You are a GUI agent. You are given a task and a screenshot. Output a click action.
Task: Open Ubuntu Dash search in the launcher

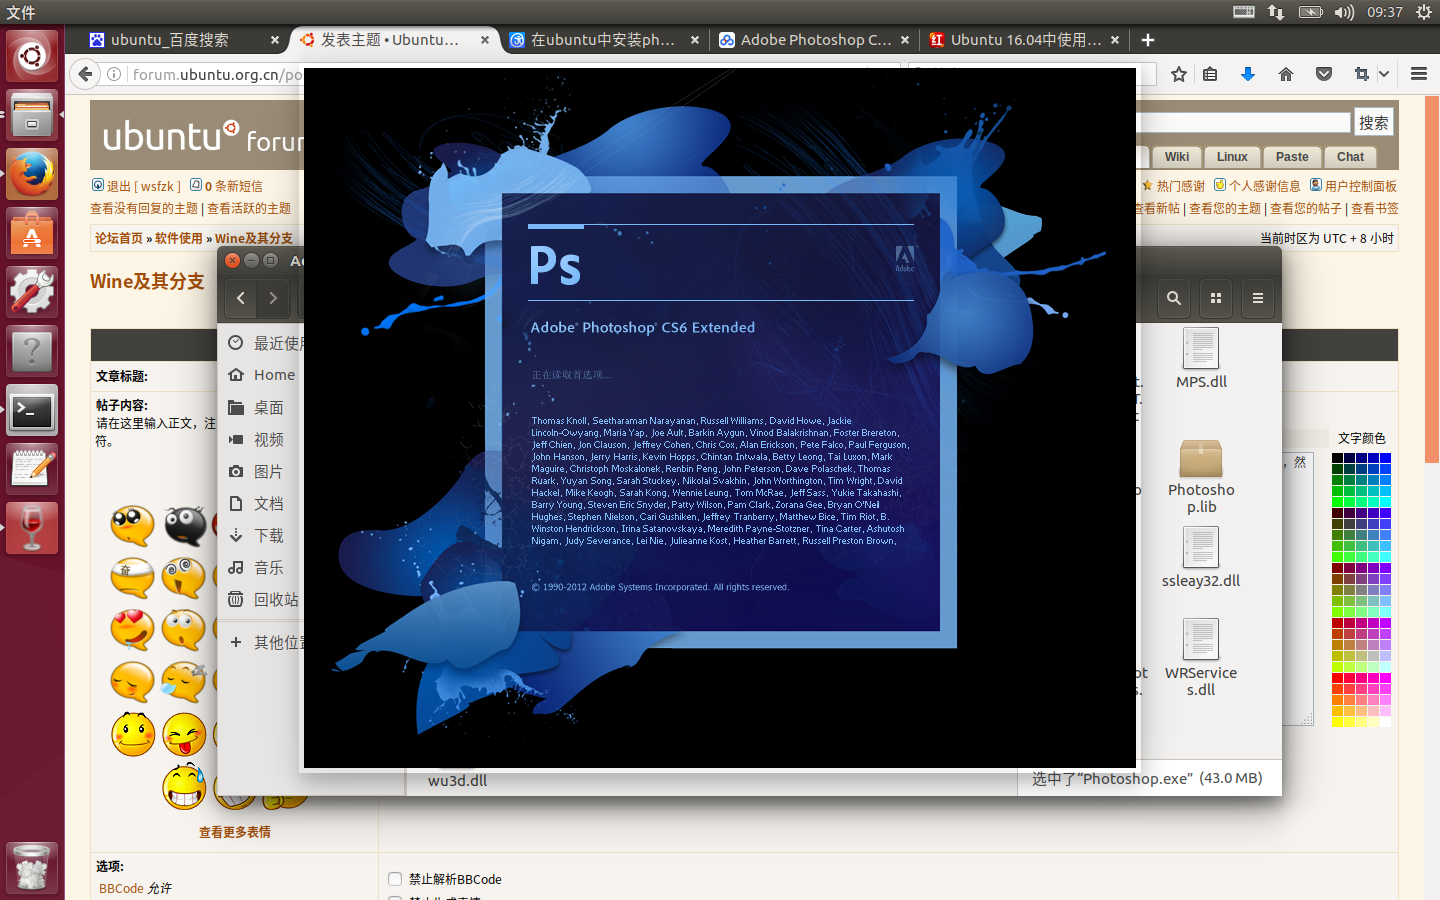32,56
